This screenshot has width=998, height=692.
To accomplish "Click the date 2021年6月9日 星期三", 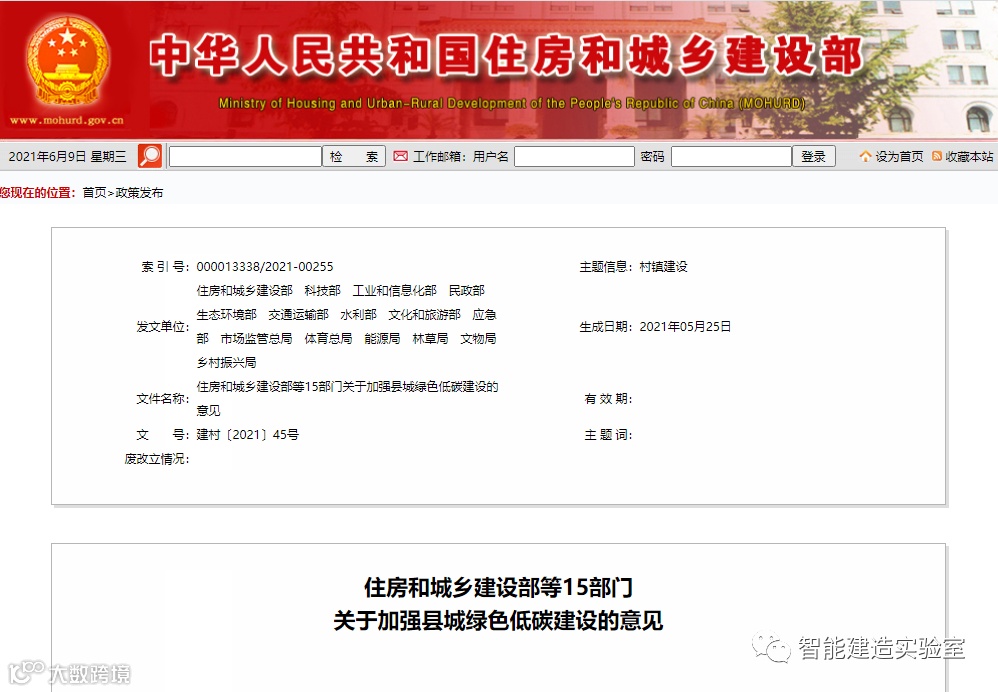I will pyautogui.click(x=67, y=157).
